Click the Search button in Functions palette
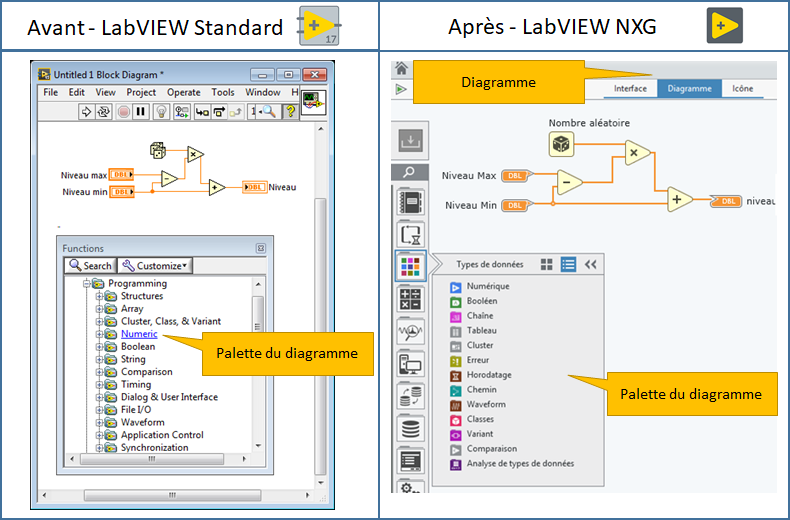 (x=91, y=266)
